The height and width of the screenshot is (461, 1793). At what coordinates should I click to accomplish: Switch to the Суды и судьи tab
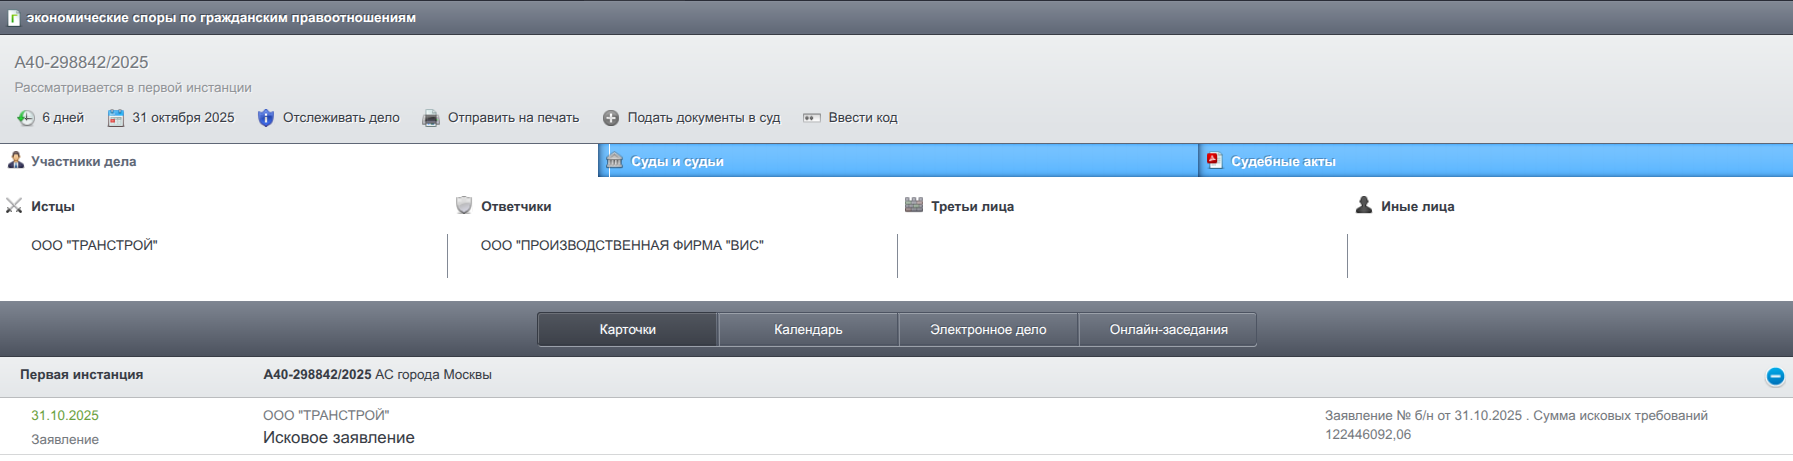[677, 161]
